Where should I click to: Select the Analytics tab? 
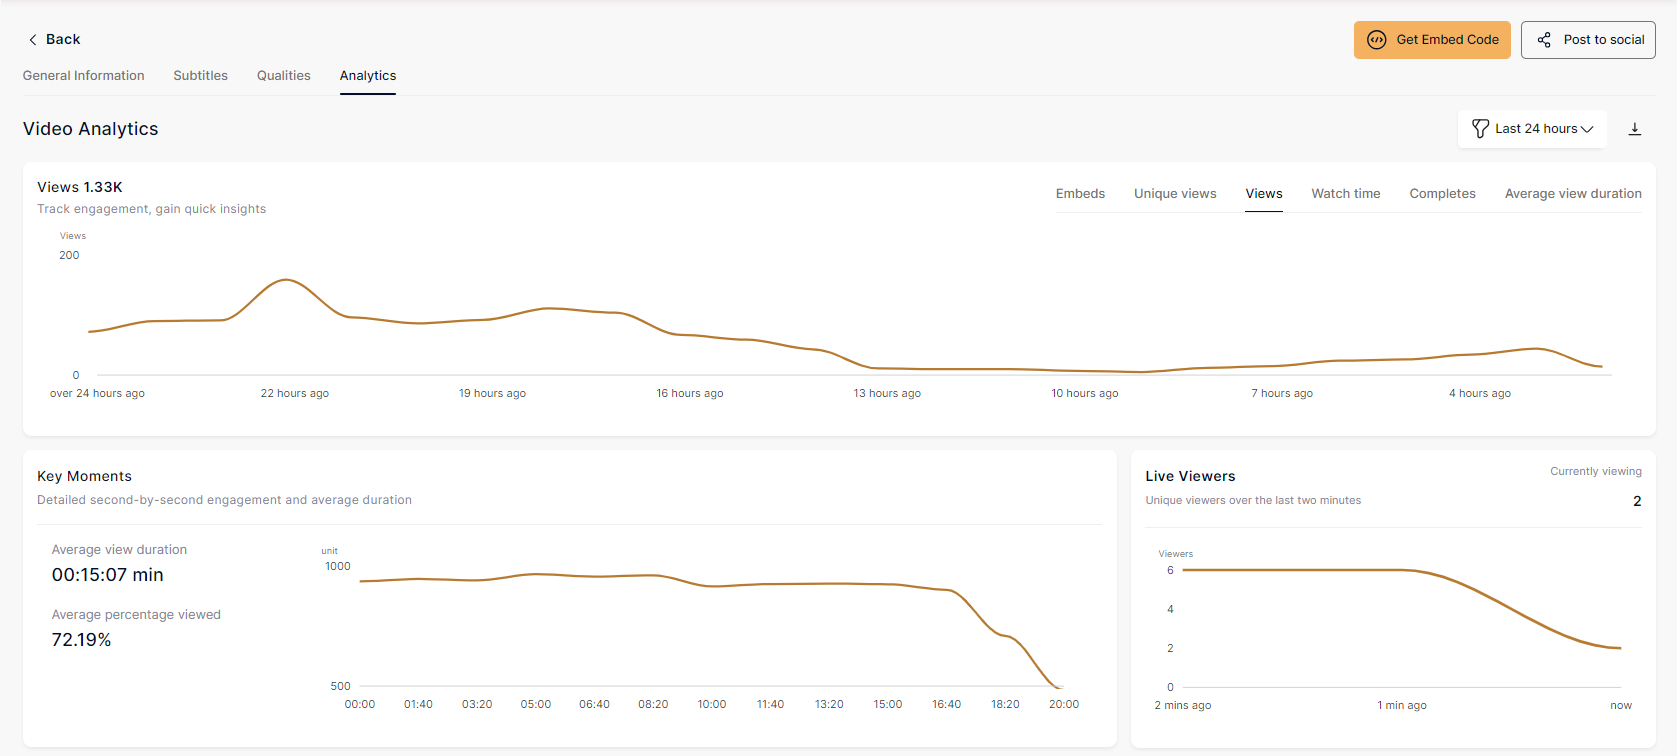point(368,76)
